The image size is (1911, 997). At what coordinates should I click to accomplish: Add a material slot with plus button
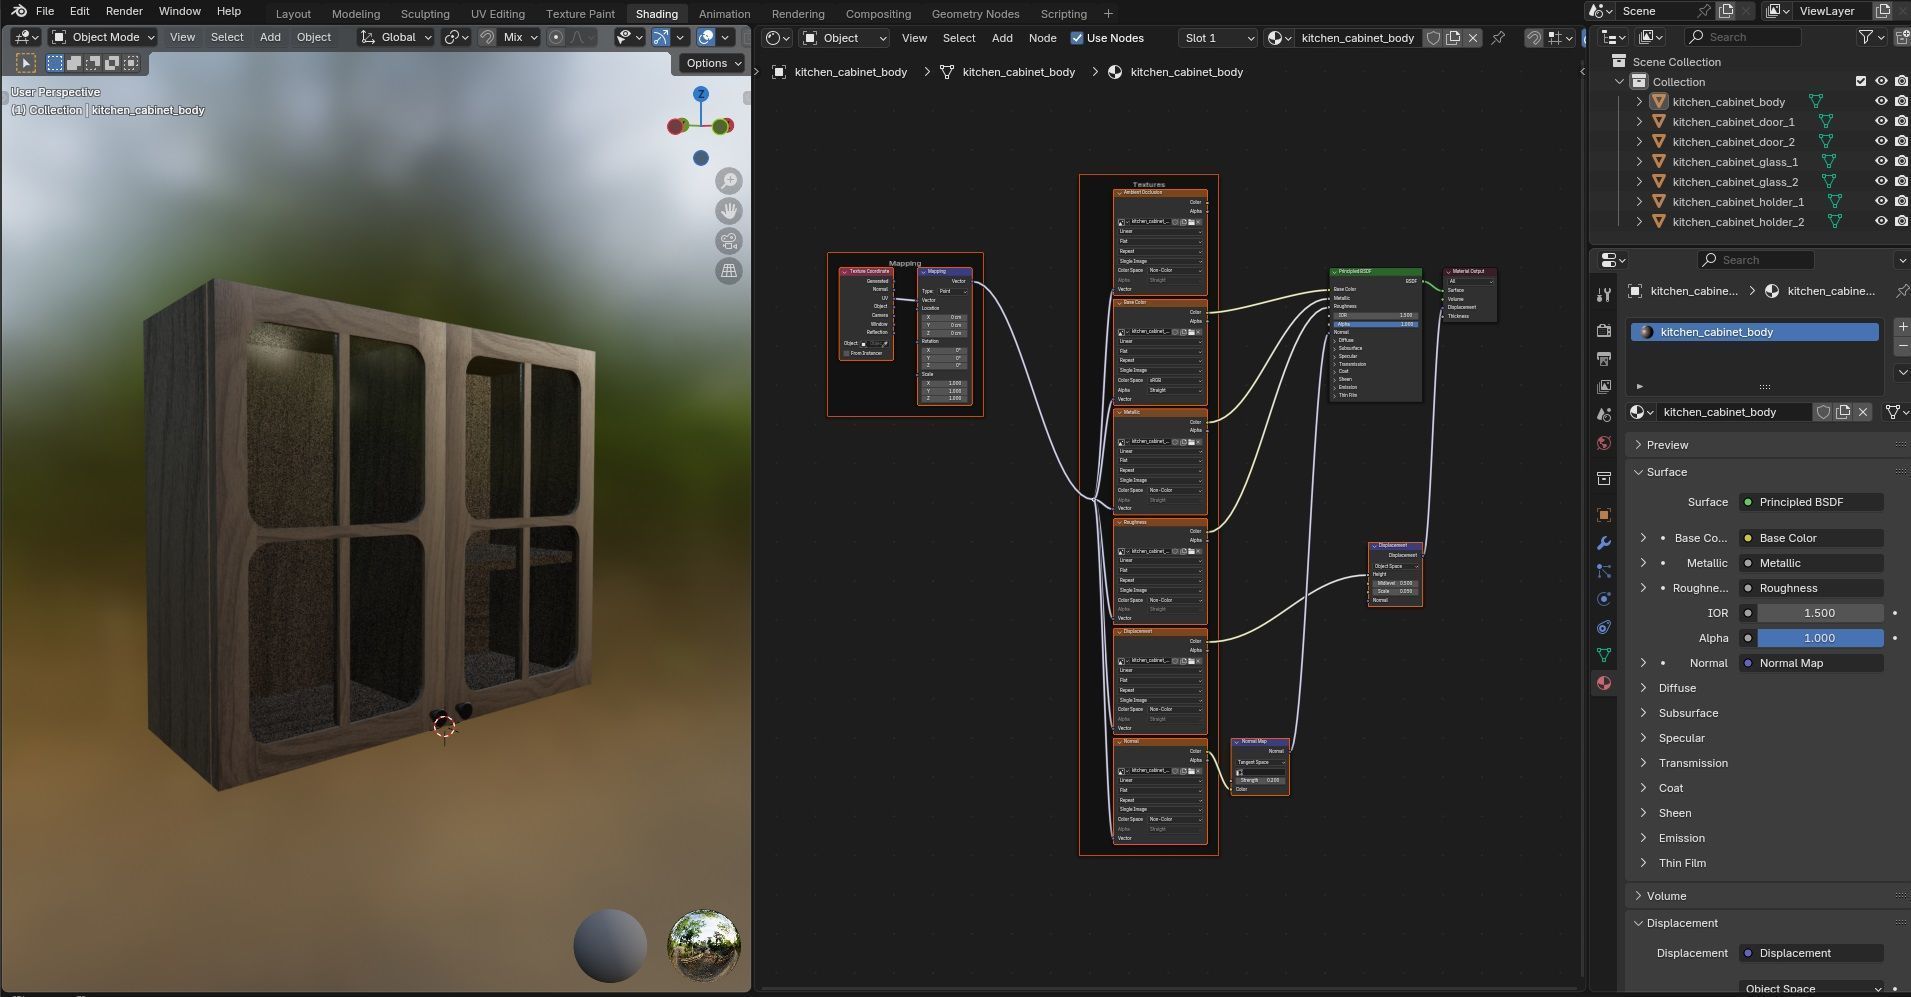point(1902,327)
